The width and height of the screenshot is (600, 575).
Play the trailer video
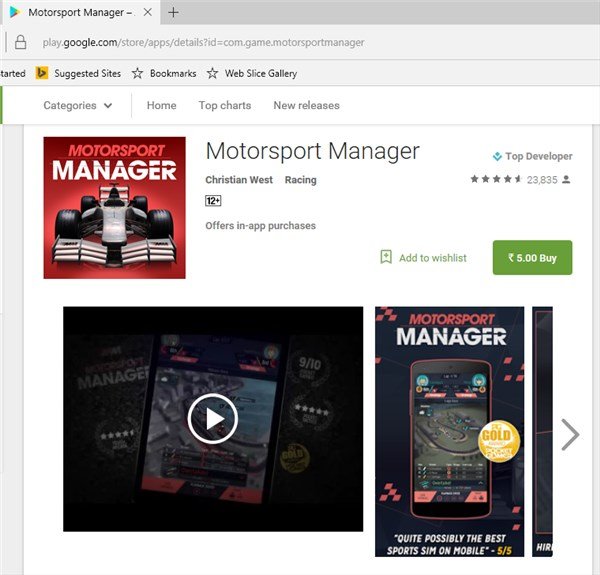pyautogui.click(x=213, y=419)
